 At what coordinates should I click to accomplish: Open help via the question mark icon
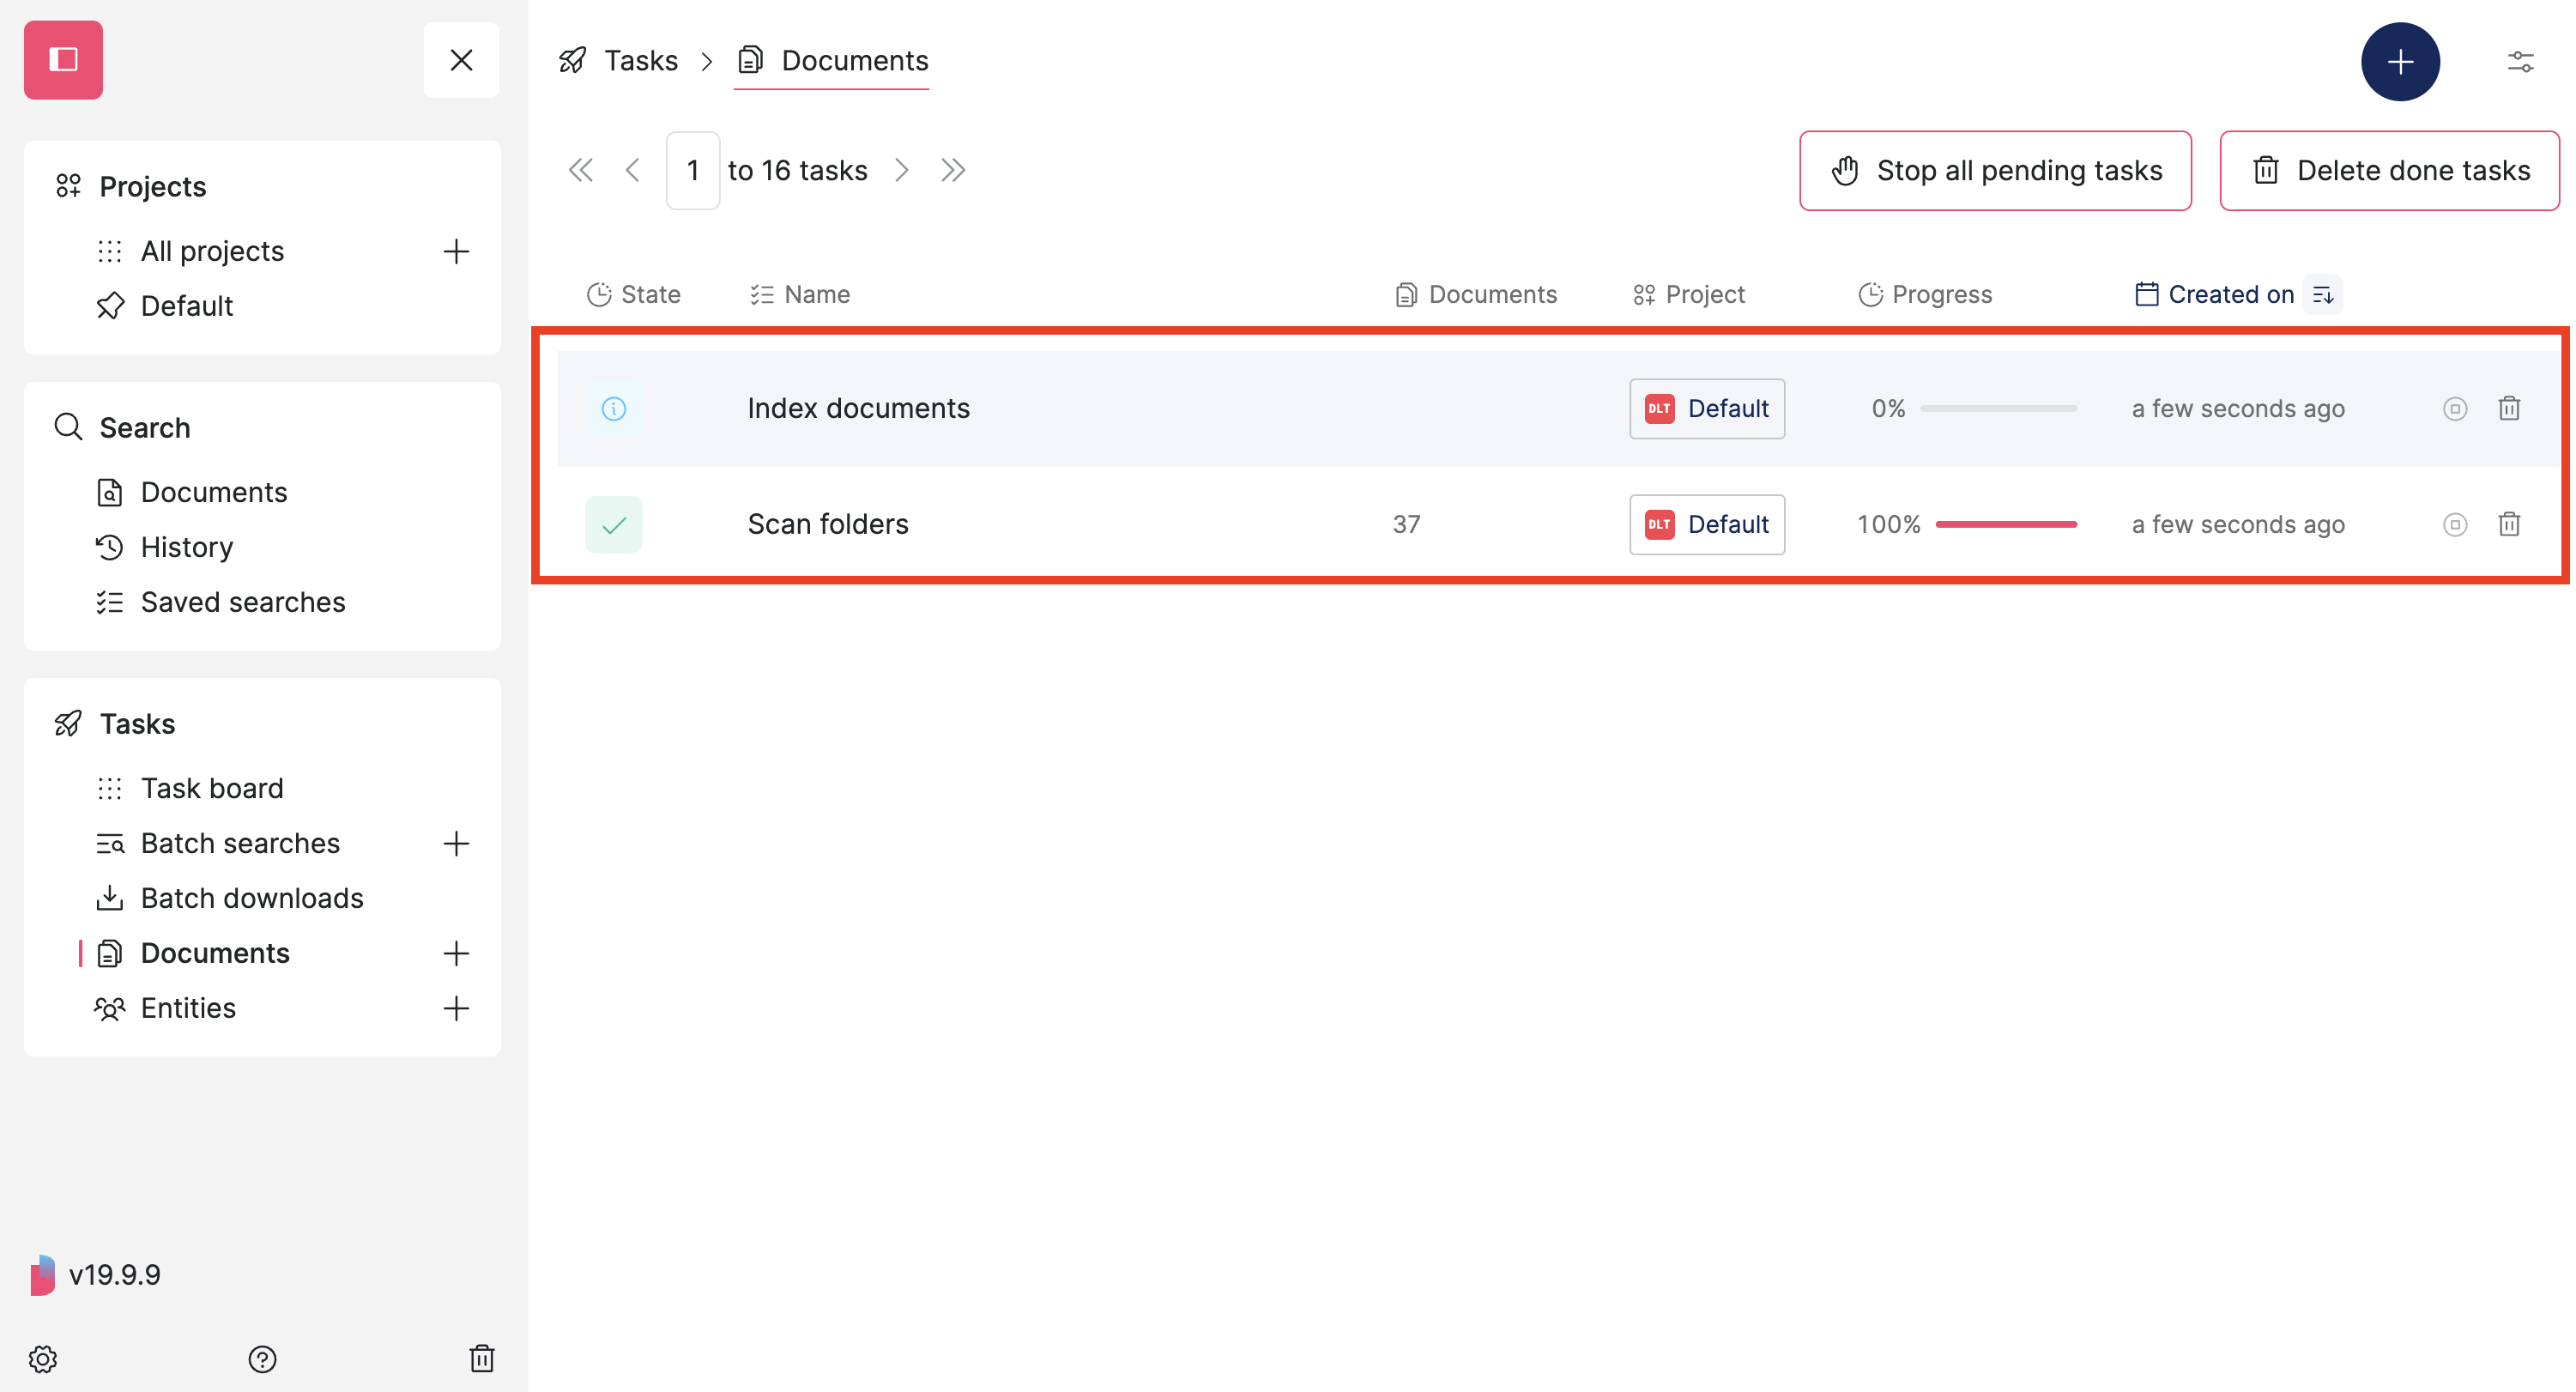pos(262,1359)
